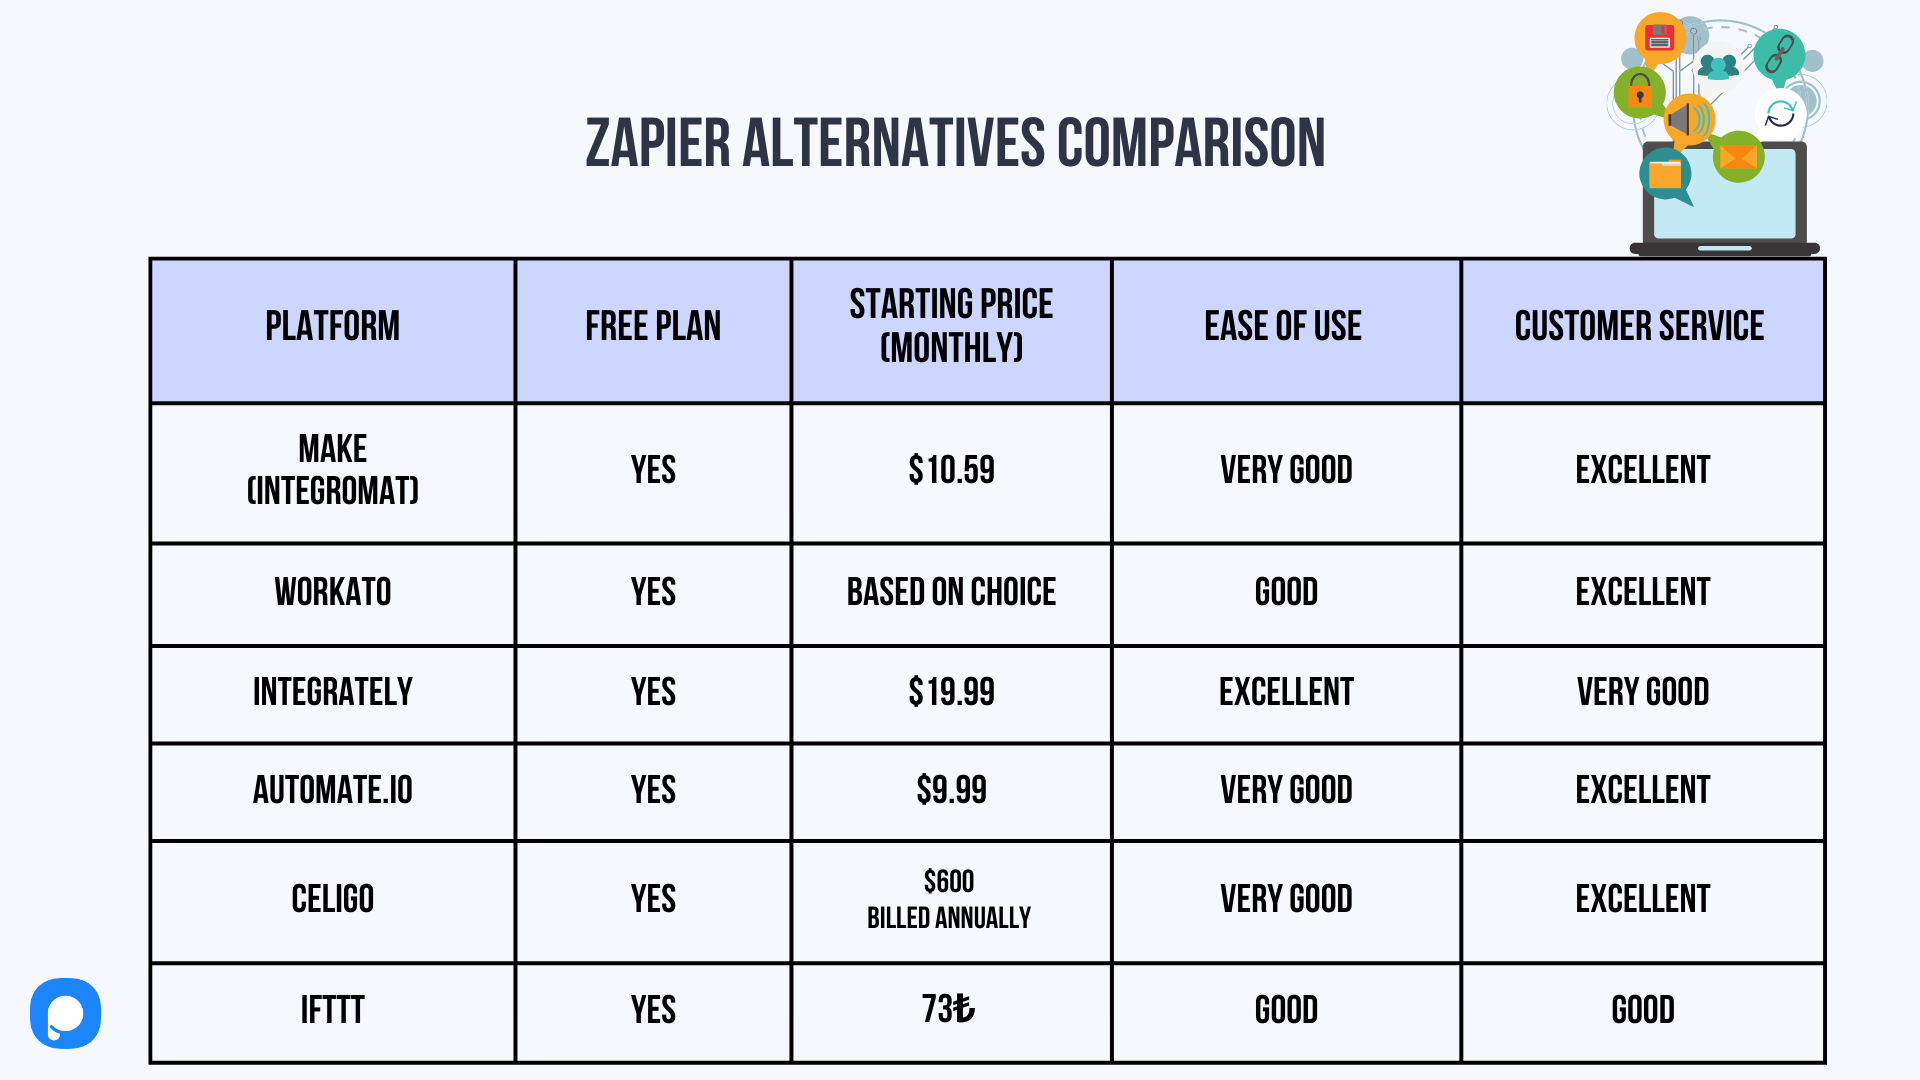The width and height of the screenshot is (1920, 1080).
Task: Select the CUSTOMER SERVICE column header
Action: (1642, 326)
